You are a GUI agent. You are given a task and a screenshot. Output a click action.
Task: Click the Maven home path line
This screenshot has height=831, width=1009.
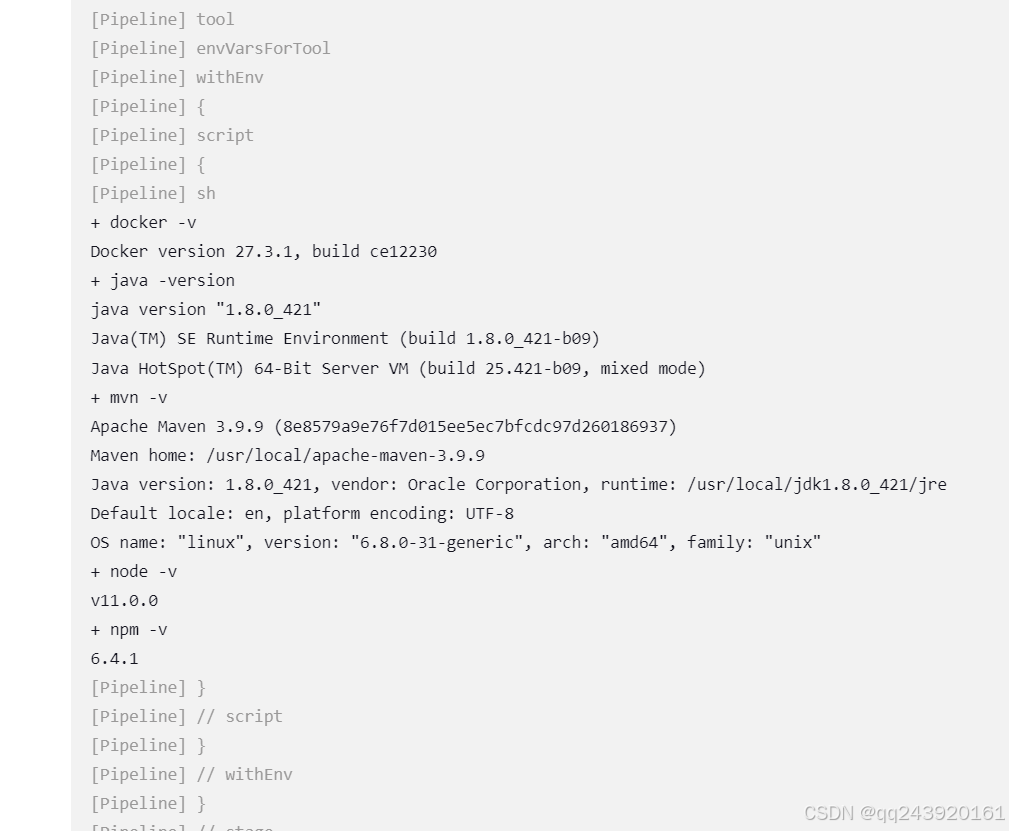(287, 456)
